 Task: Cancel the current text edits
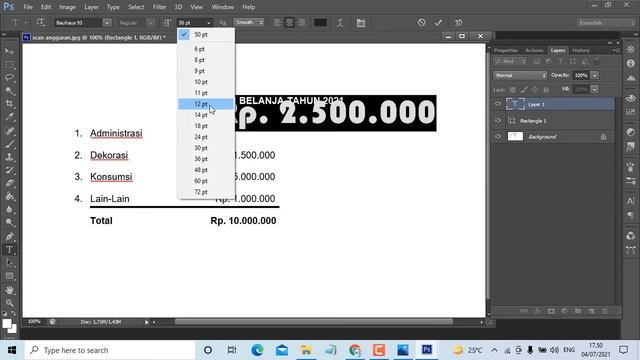(x=422, y=22)
